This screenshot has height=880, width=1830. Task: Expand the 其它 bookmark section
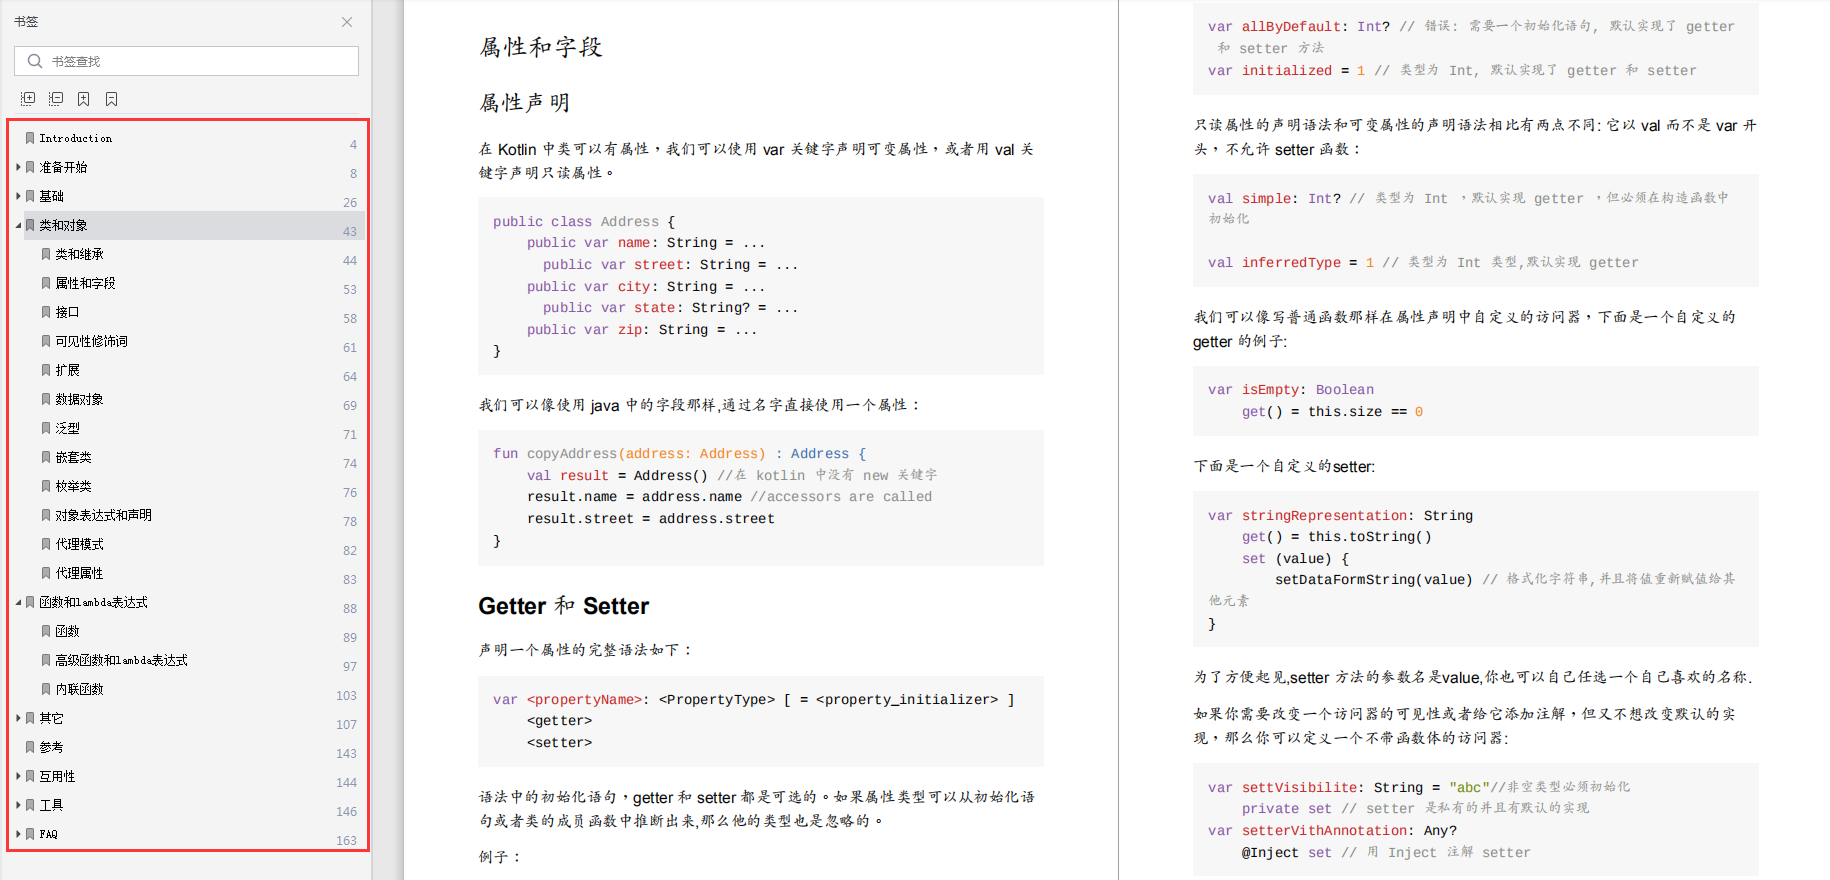tap(18, 718)
